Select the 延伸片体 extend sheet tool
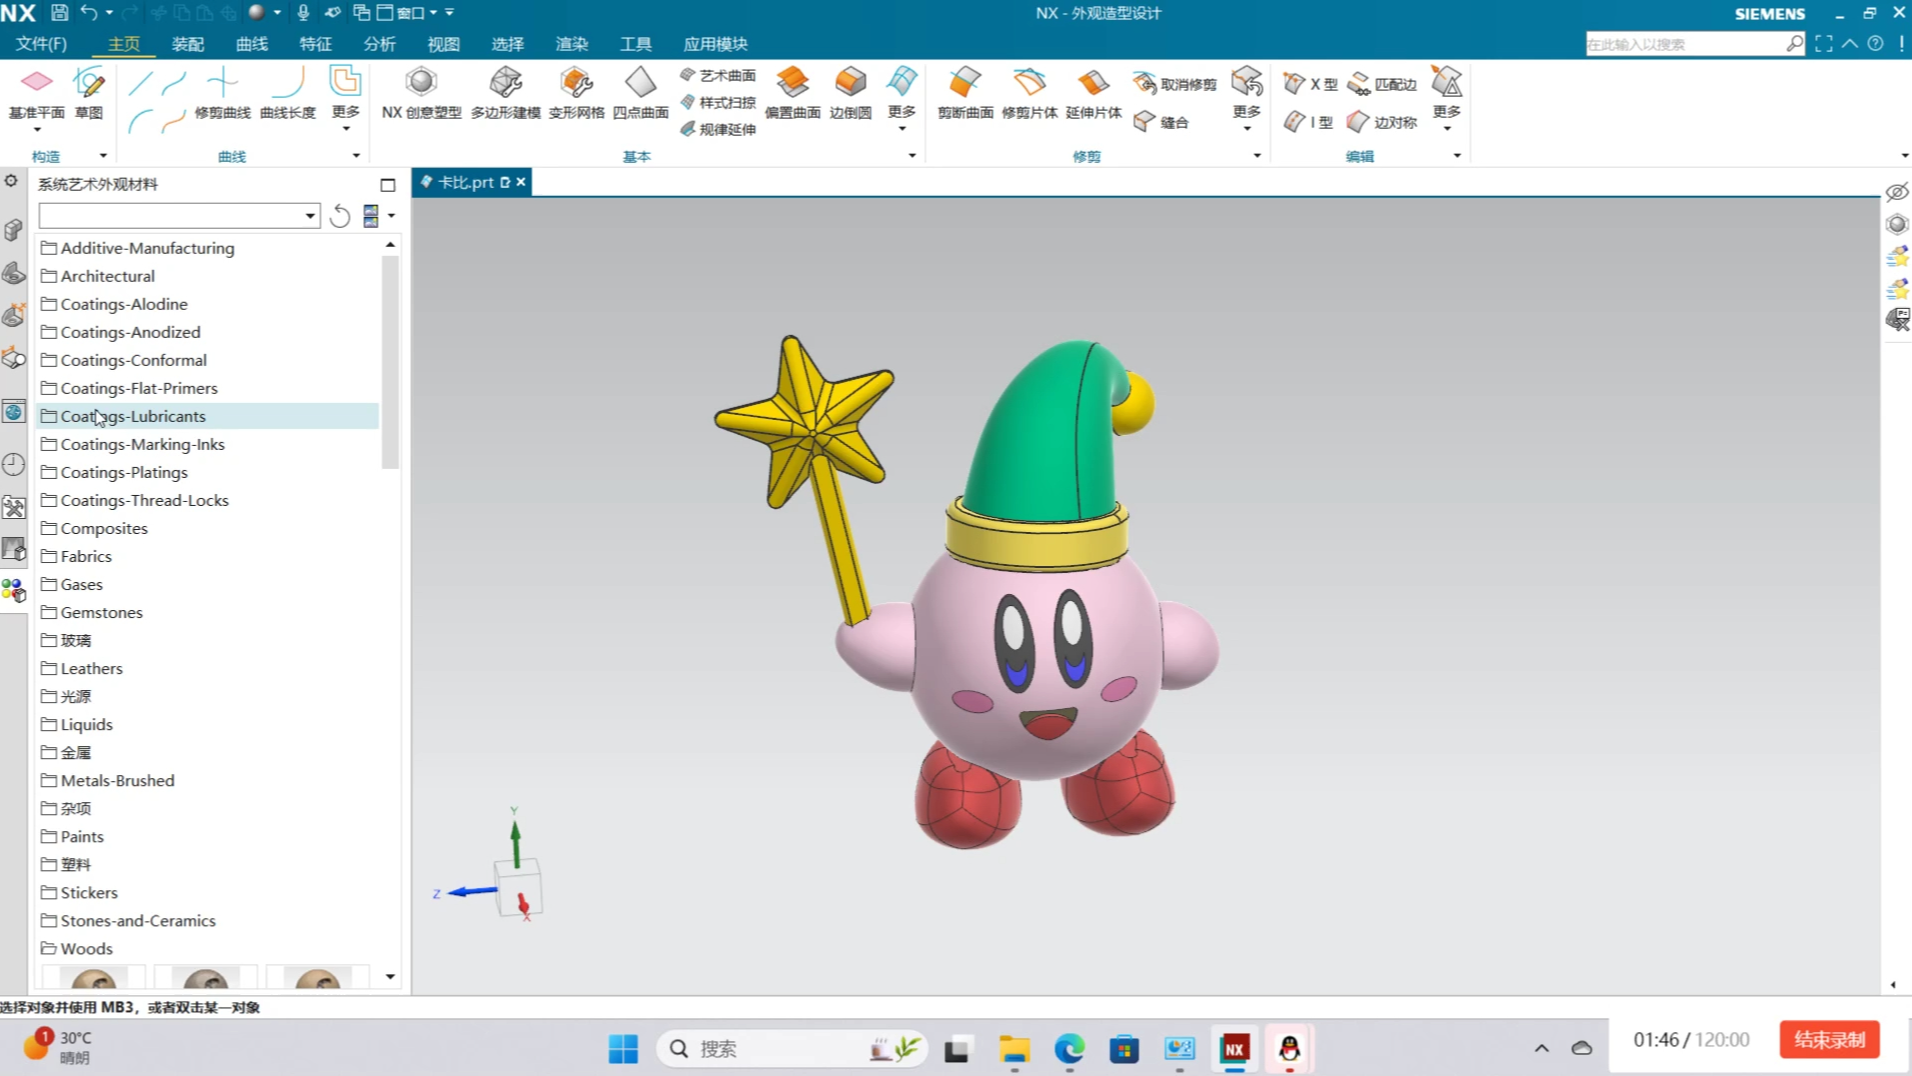This screenshot has width=1912, height=1076. click(x=1093, y=93)
